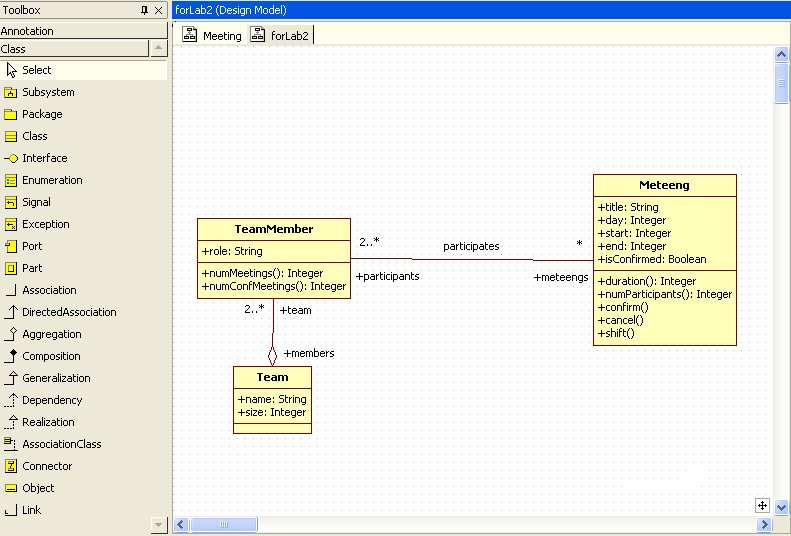Viewport: 791px width, 536px height.
Task: Click the +numParticipants(): Integer operation
Action: (665, 294)
